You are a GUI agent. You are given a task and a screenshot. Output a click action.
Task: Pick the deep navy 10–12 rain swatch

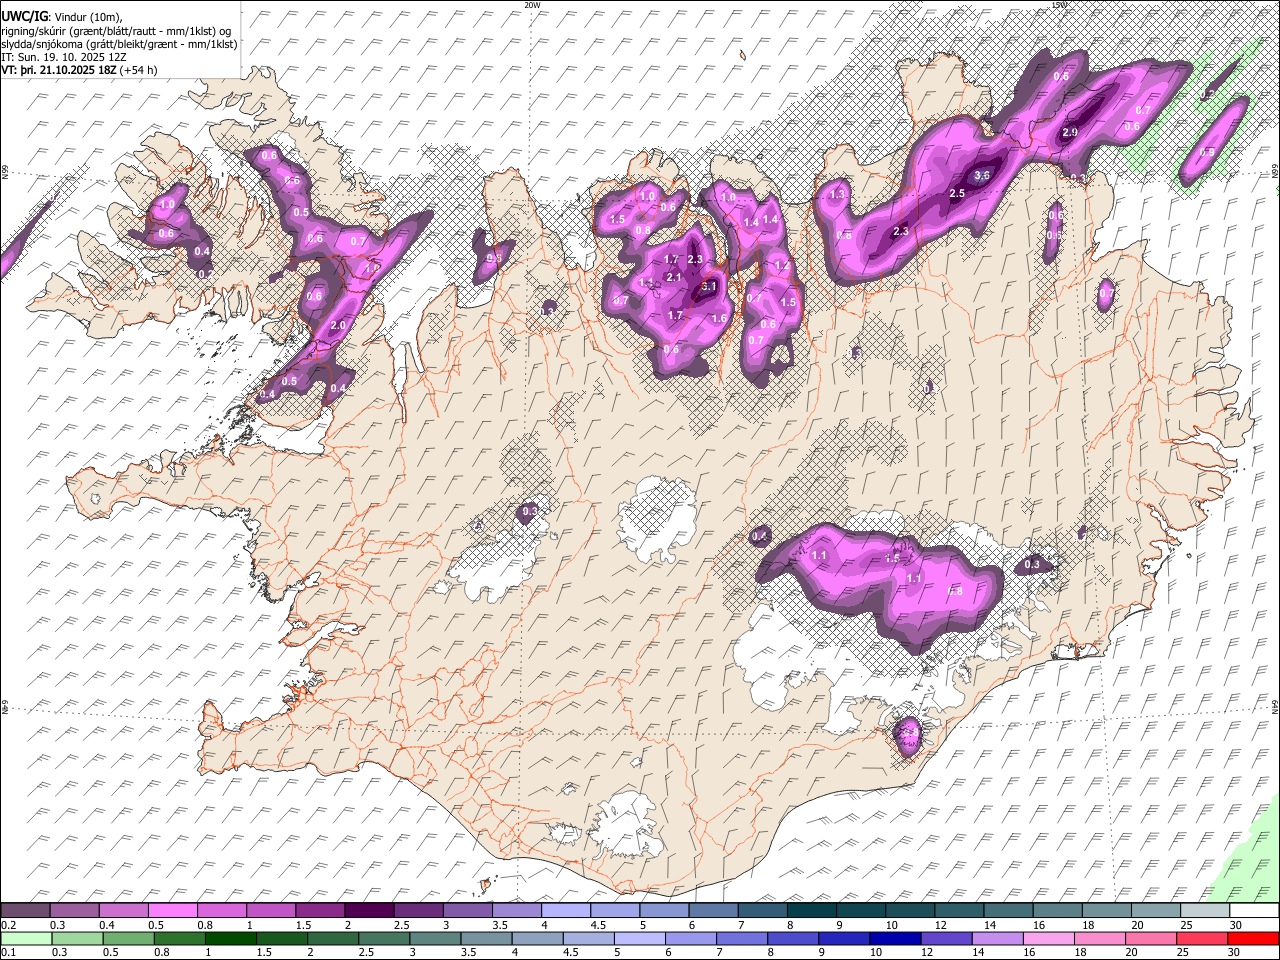[897, 938]
